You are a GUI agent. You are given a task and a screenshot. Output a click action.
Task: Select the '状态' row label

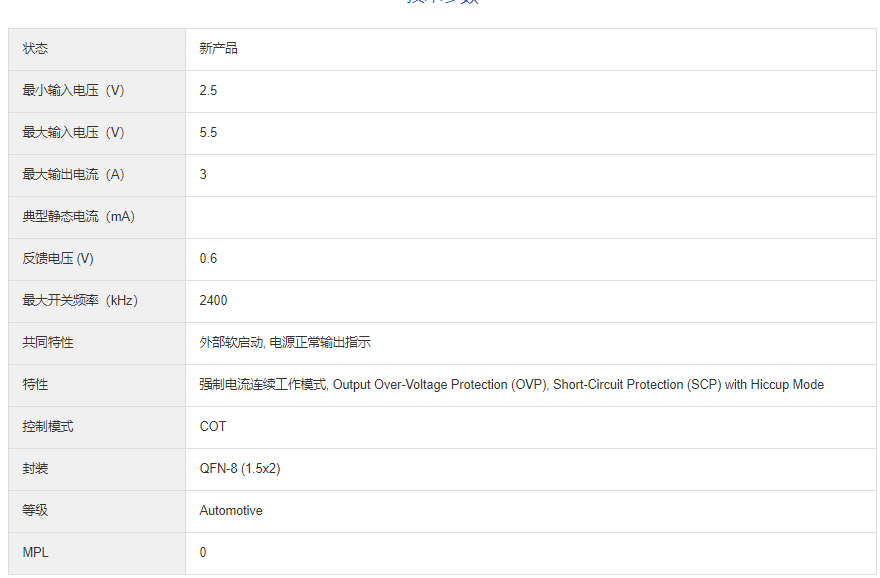click(x=35, y=49)
